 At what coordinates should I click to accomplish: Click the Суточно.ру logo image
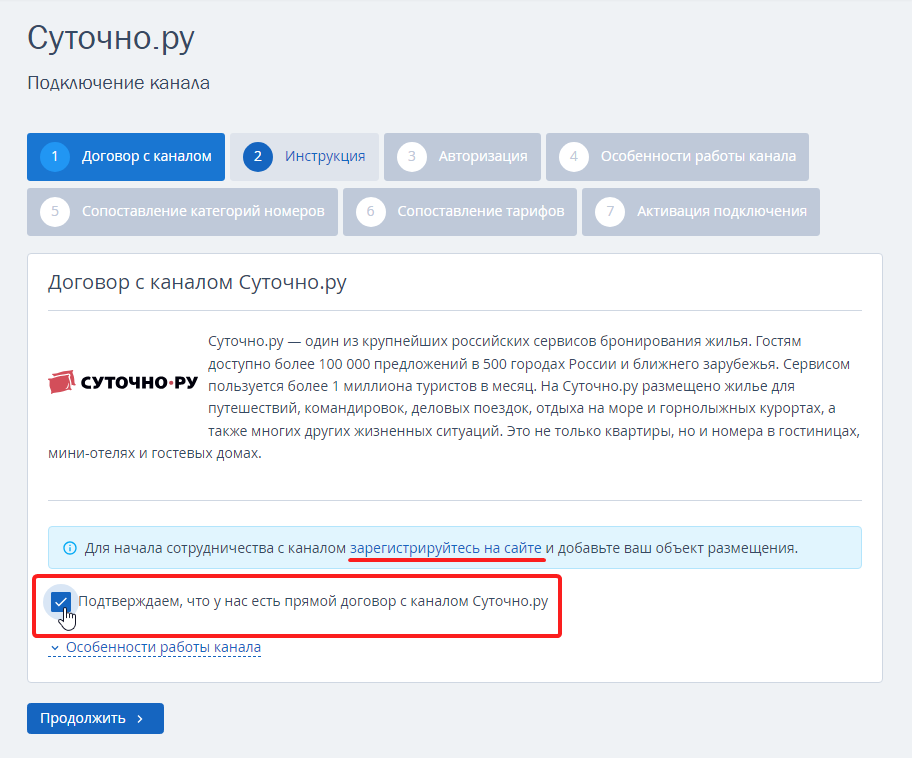pyautogui.click(x=123, y=382)
